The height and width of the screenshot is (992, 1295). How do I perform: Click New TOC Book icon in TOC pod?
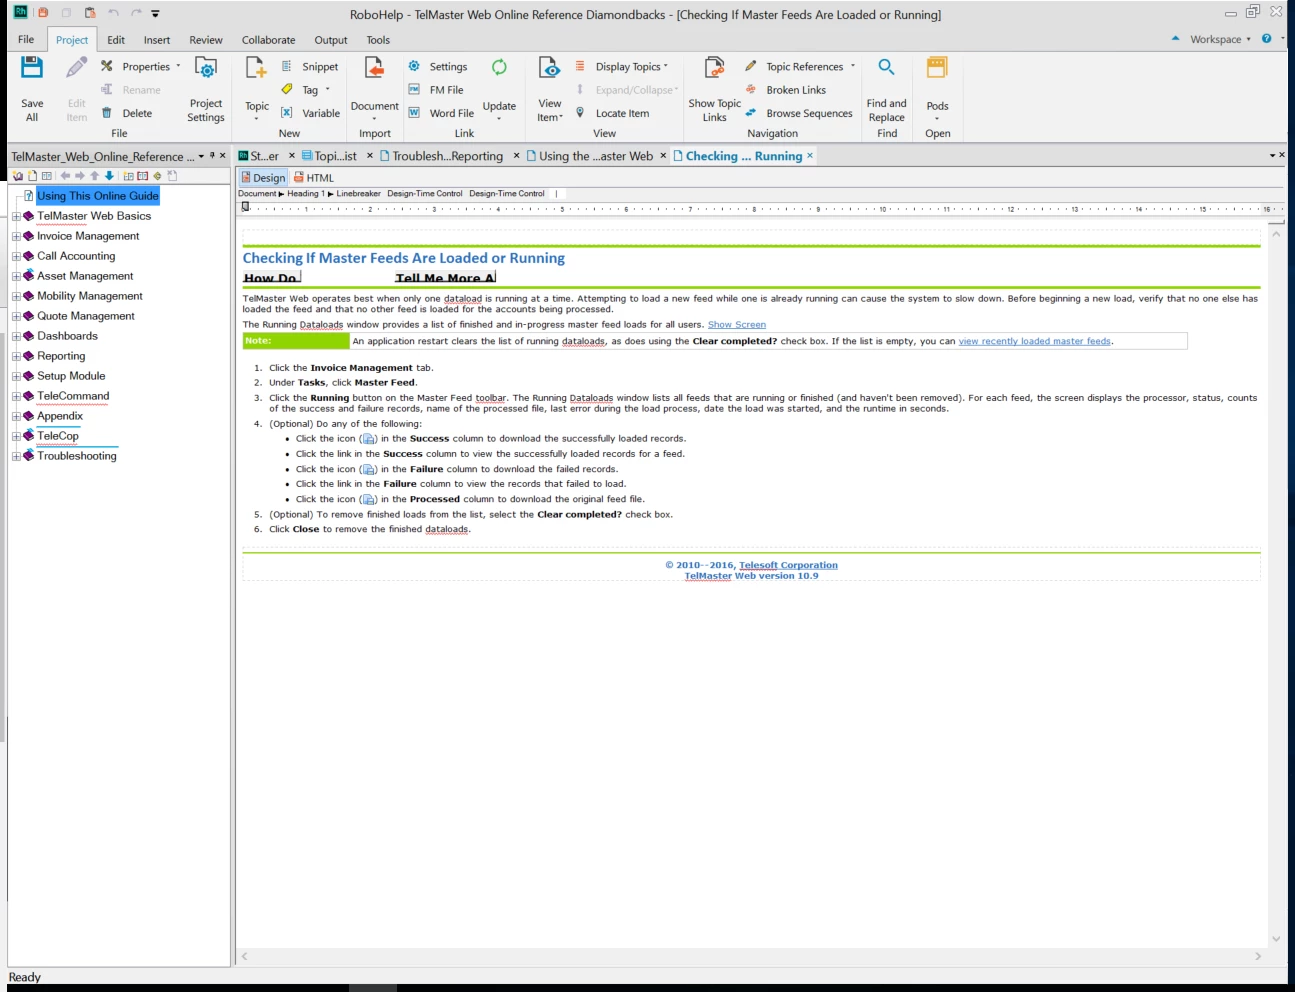click(18, 176)
